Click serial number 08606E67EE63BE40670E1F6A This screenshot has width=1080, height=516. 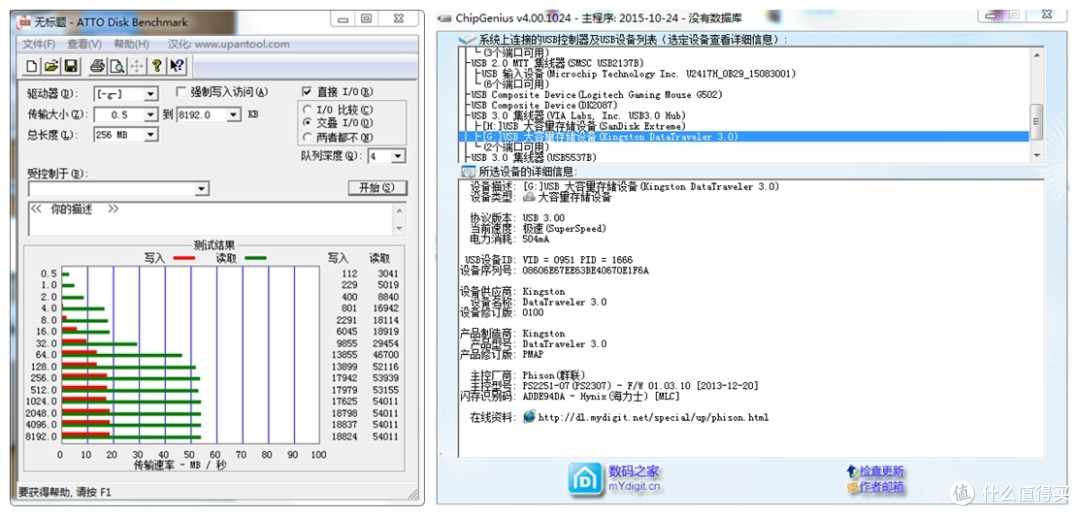(x=585, y=271)
